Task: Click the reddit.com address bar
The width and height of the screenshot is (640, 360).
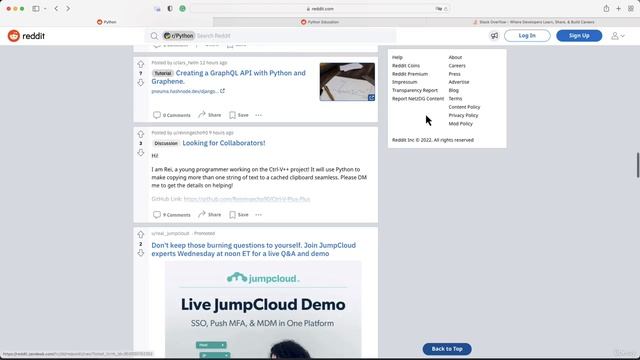Action: point(320,9)
